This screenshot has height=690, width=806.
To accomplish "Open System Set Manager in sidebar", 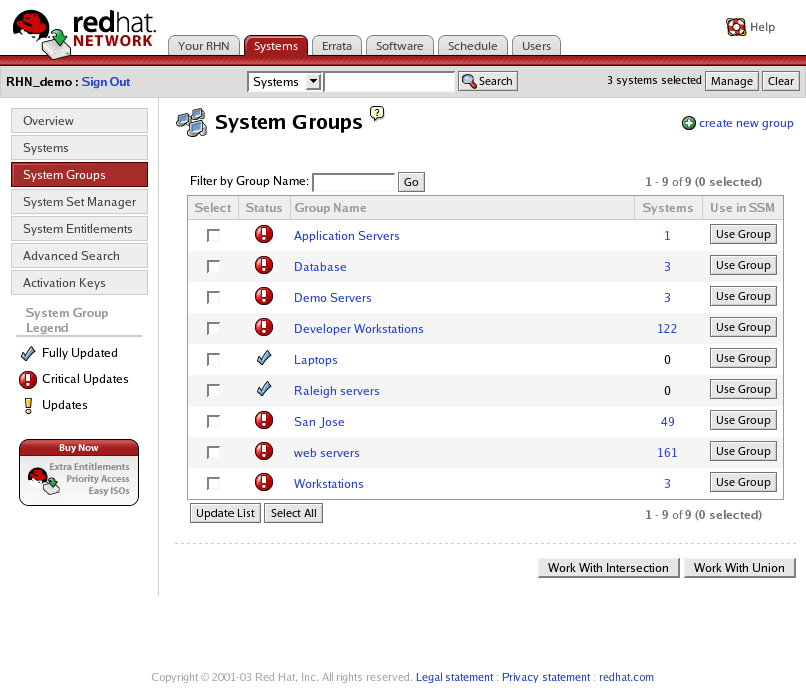I will coord(79,202).
